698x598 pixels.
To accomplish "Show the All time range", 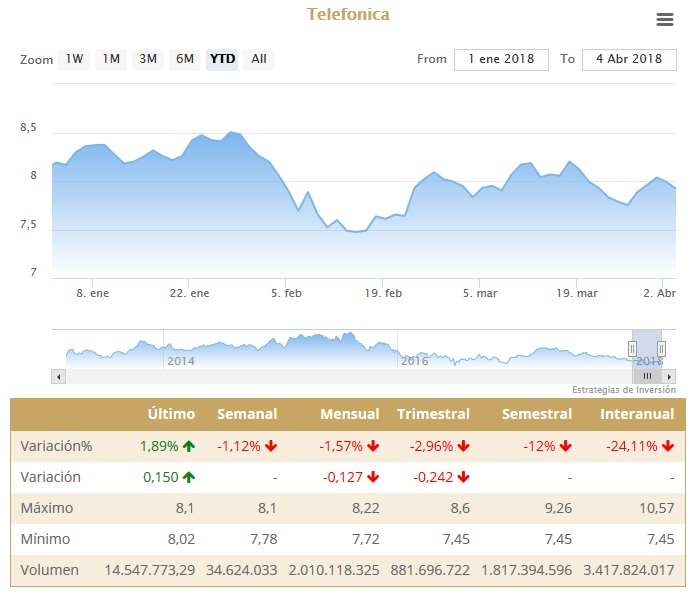I will pyautogui.click(x=259, y=59).
